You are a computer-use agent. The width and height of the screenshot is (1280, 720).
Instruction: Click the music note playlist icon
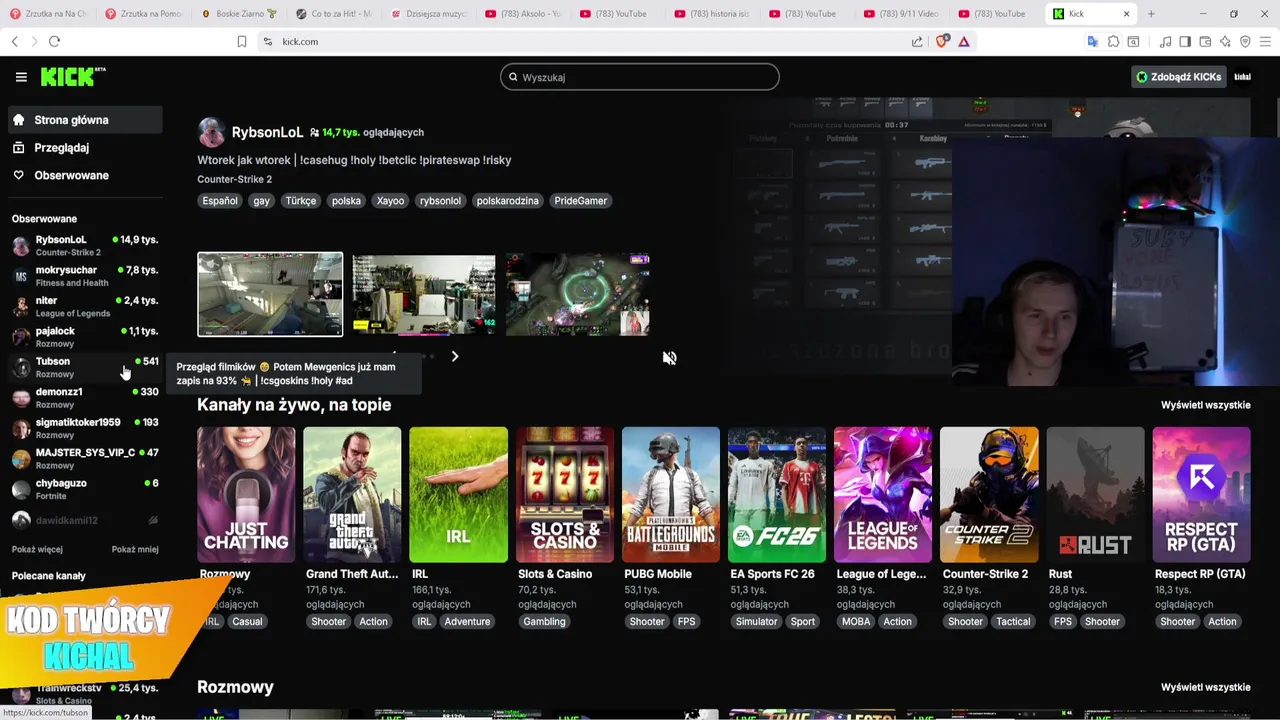[1165, 41]
